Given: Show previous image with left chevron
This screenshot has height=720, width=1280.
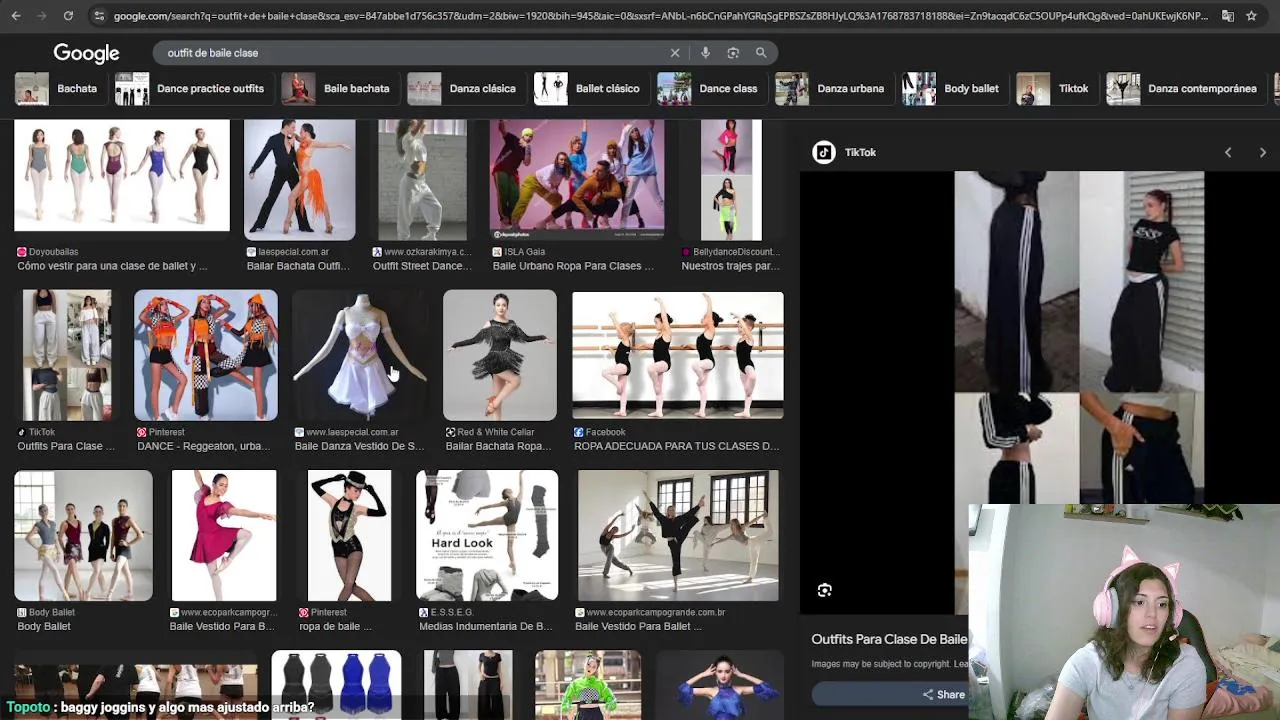Looking at the screenshot, I should point(1228,152).
